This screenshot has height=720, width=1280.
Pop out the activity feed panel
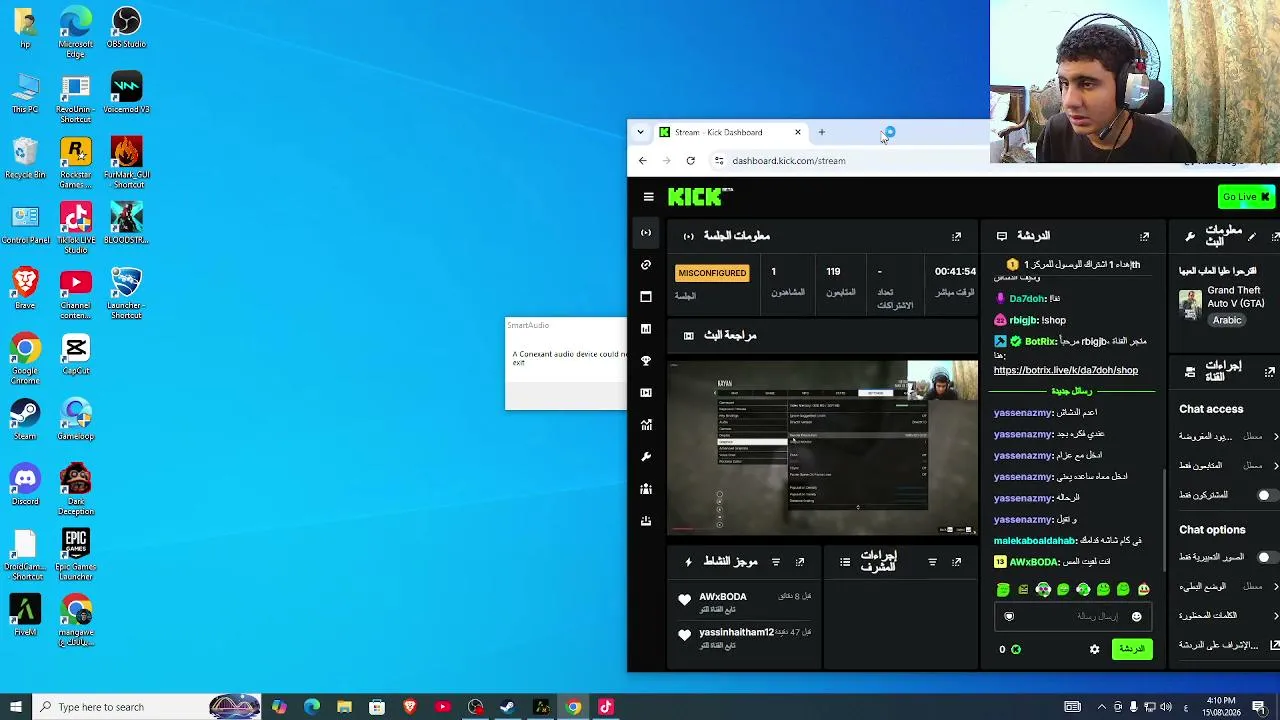[799, 562]
